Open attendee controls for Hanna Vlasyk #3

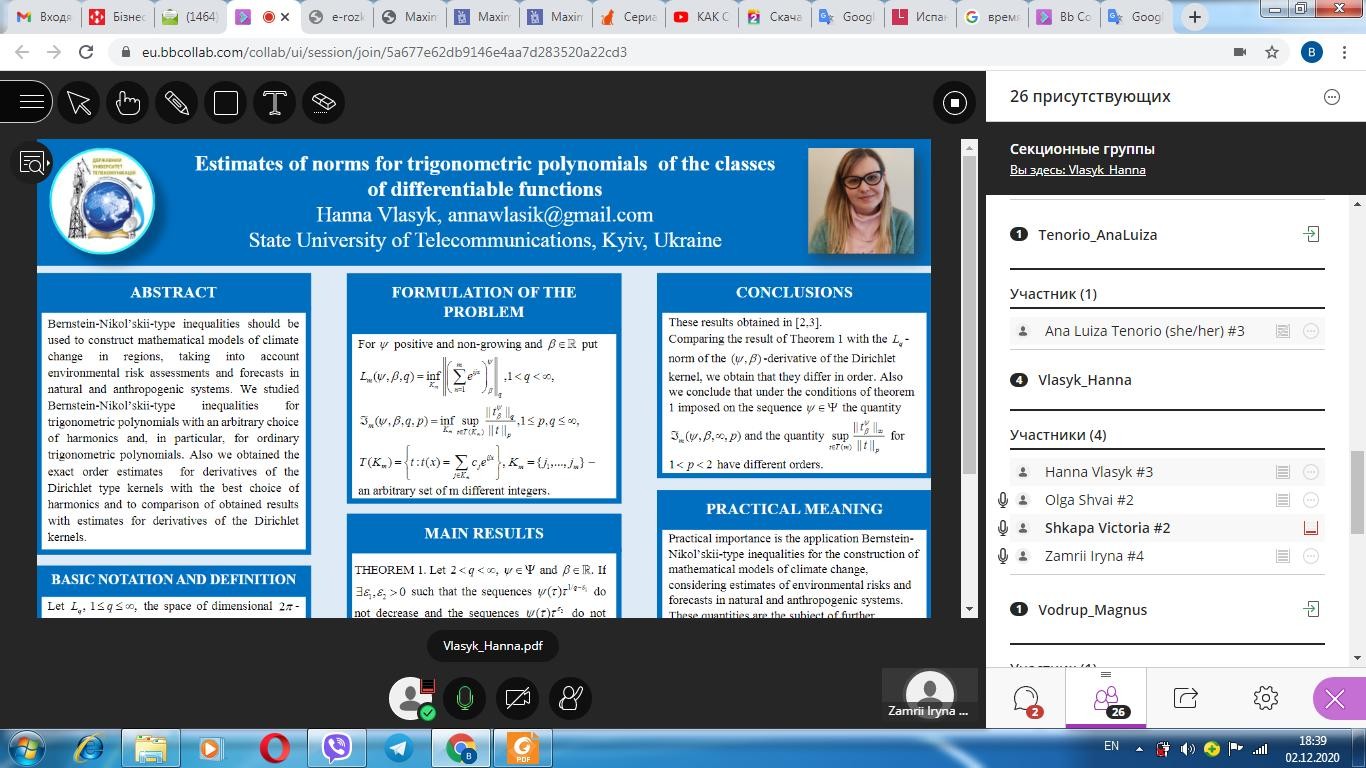tap(1311, 472)
